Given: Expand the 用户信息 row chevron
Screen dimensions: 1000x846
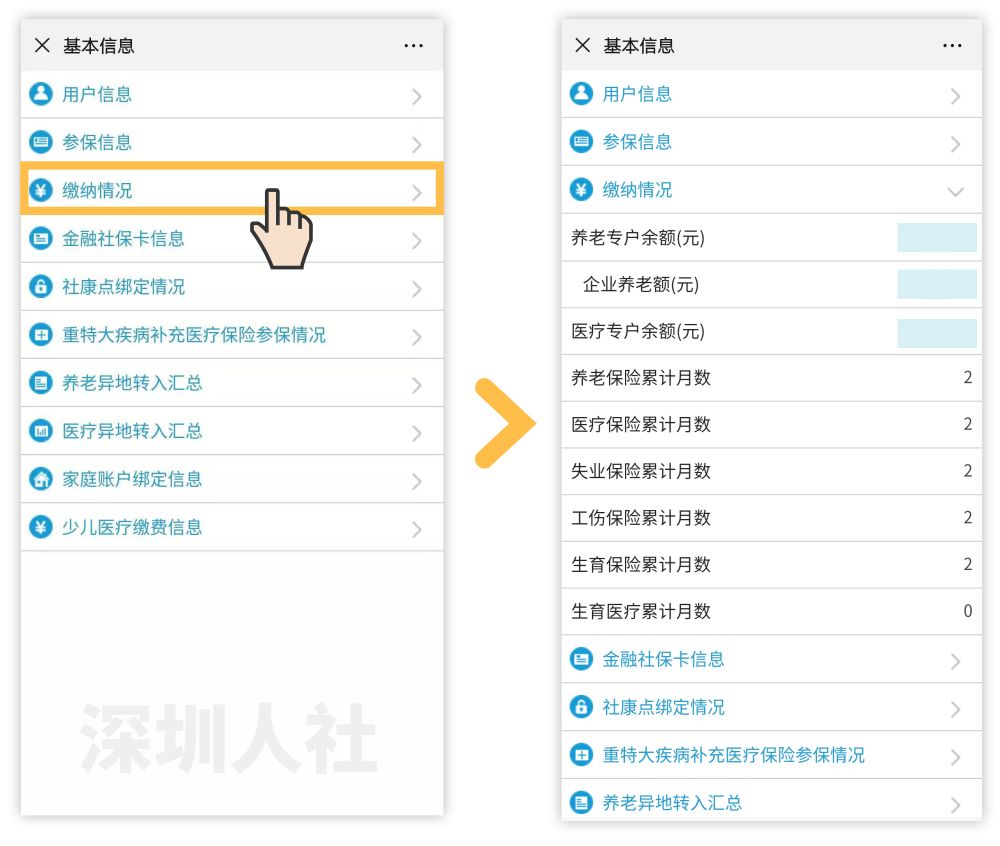Looking at the screenshot, I should [x=418, y=94].
